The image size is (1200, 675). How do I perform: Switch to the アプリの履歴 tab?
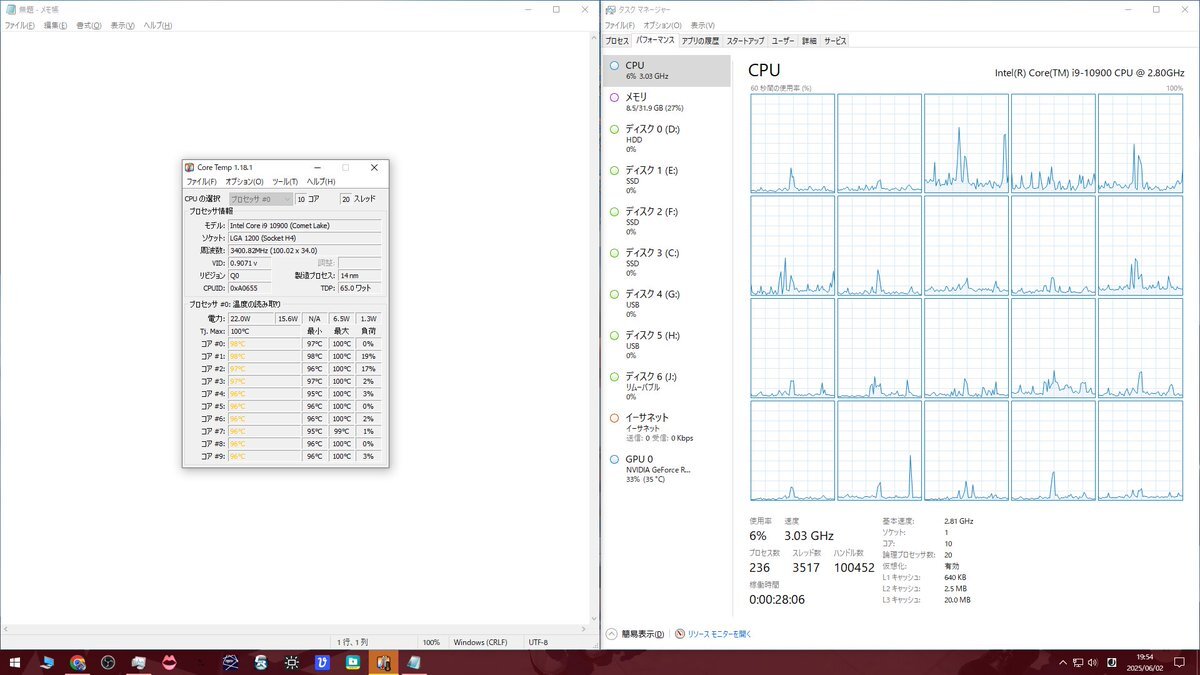coord(700,41)
